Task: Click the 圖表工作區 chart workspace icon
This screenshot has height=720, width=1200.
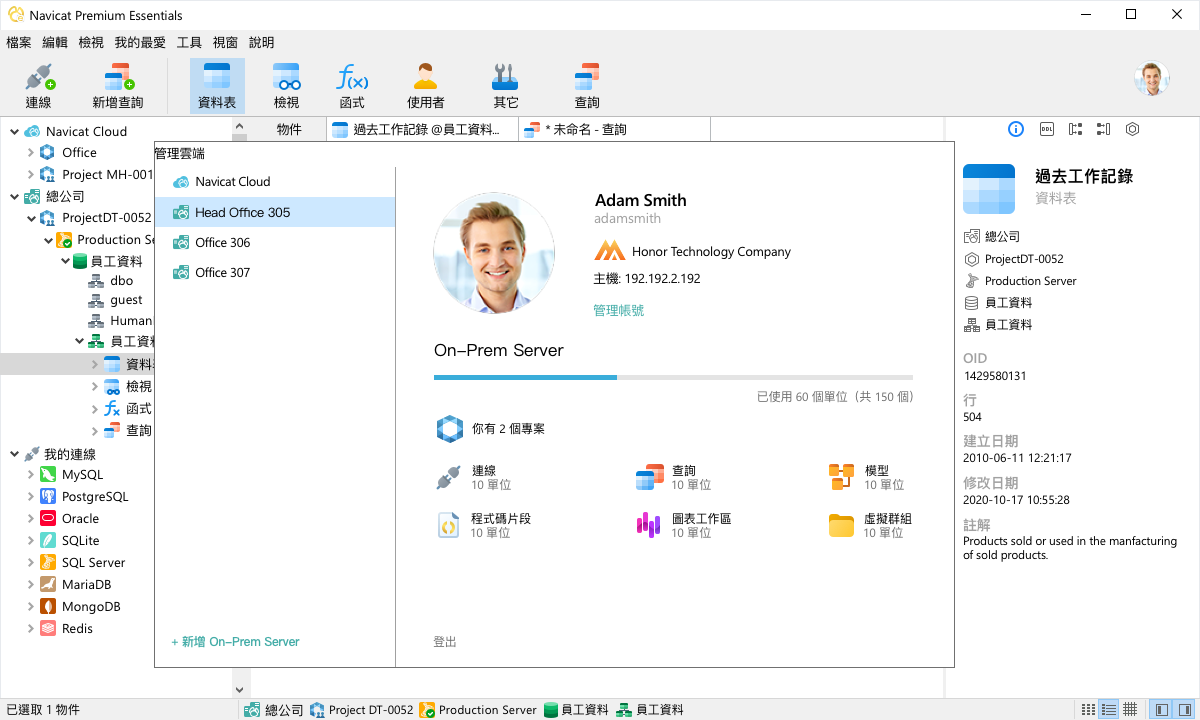Action: [649, 525]
